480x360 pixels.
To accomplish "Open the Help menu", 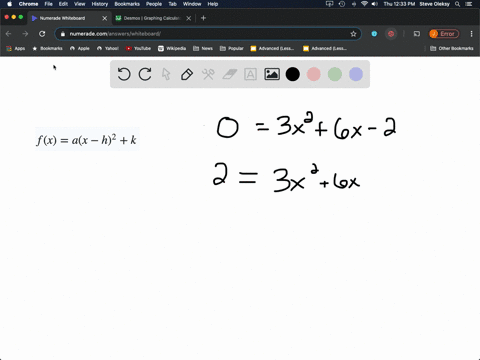I will (213, 4).
